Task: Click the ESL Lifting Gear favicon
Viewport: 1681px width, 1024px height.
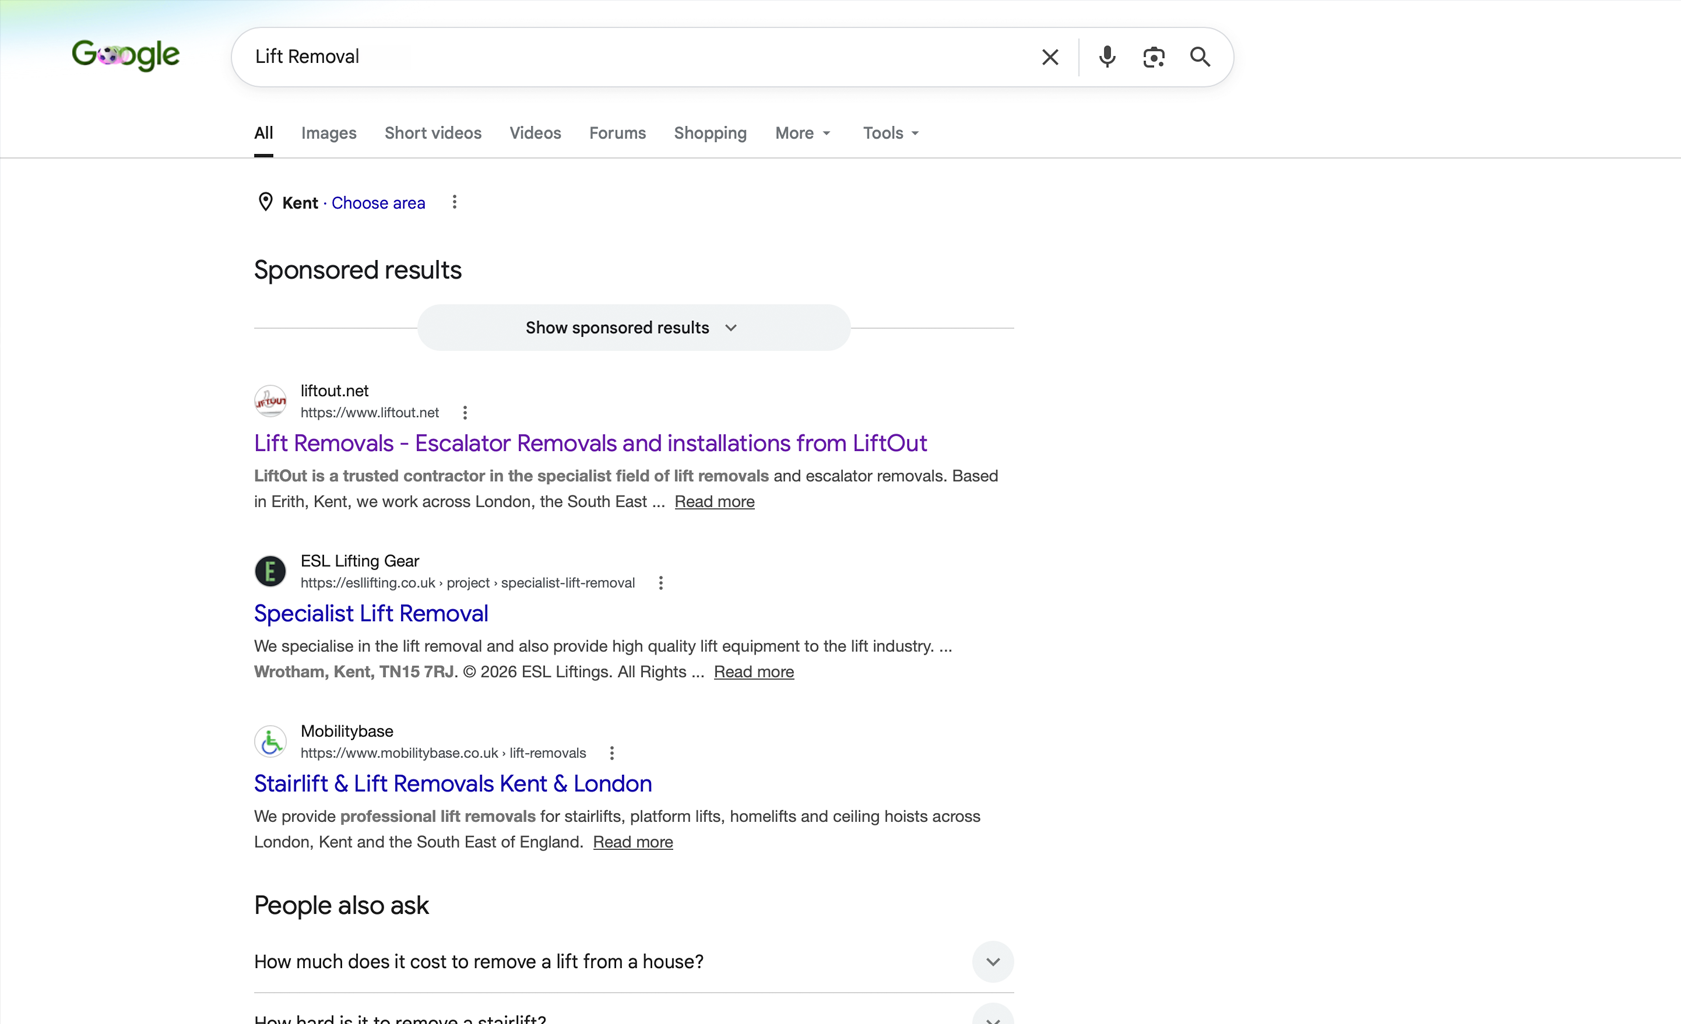Action: pos(270,571)
